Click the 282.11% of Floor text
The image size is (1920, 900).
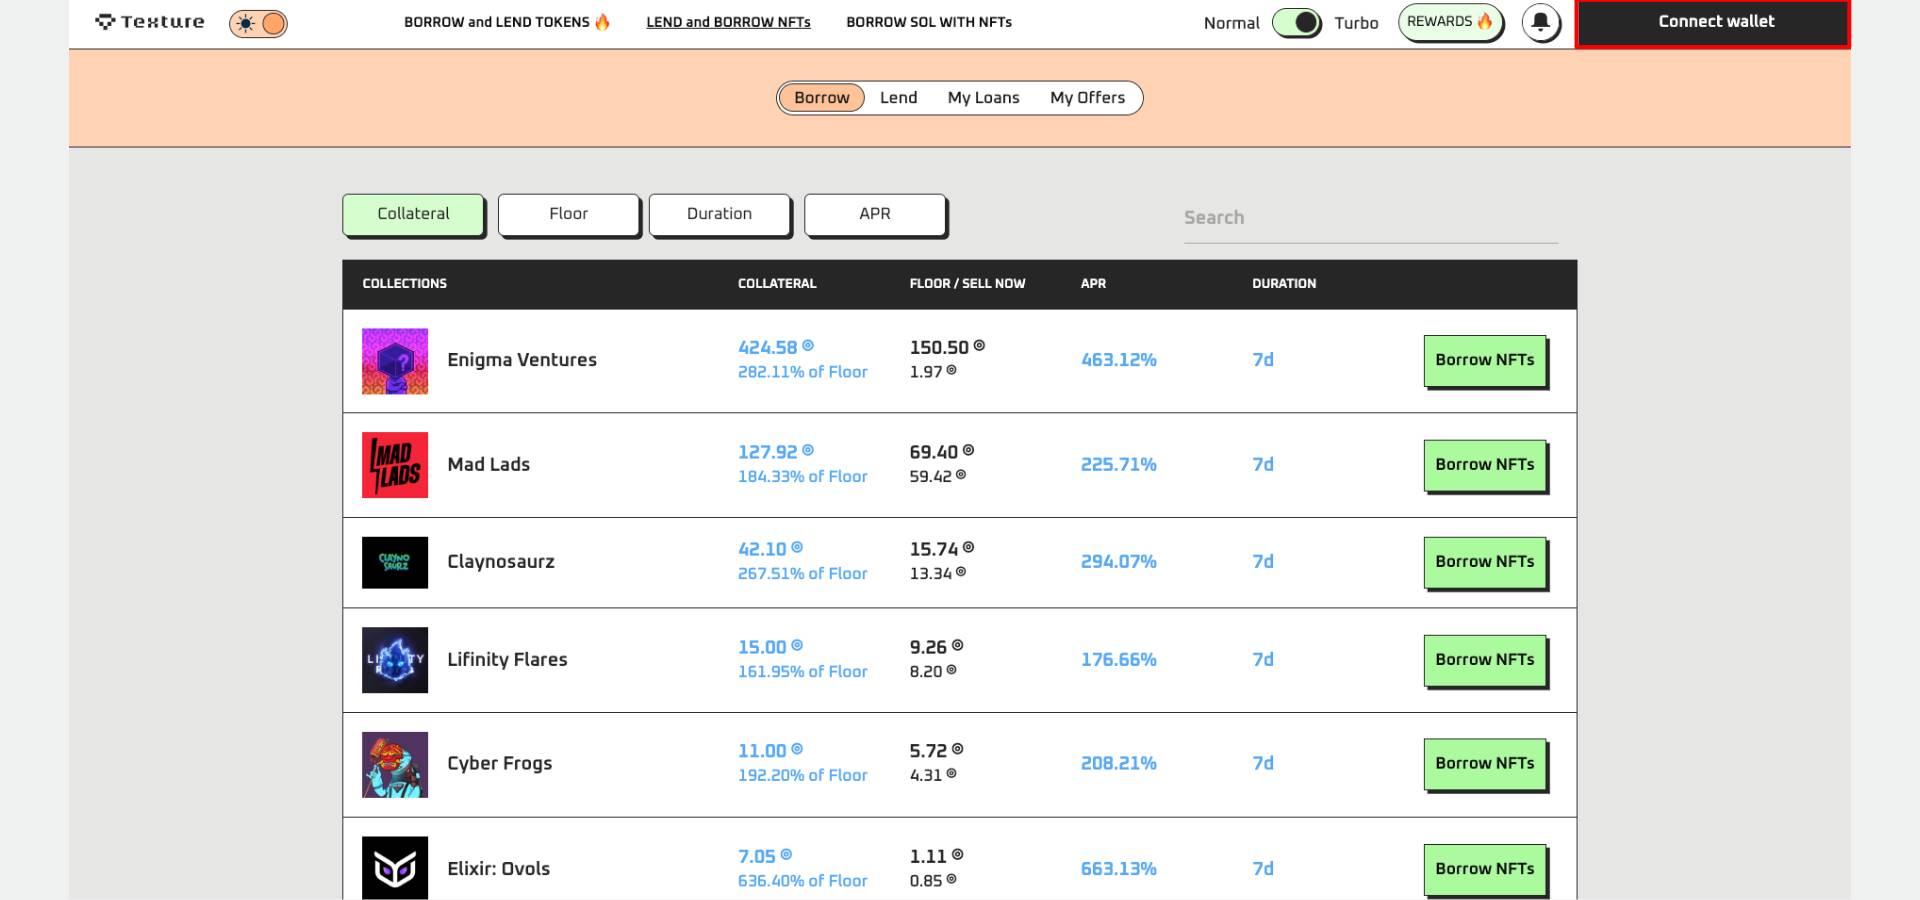[x=802, y=372]
